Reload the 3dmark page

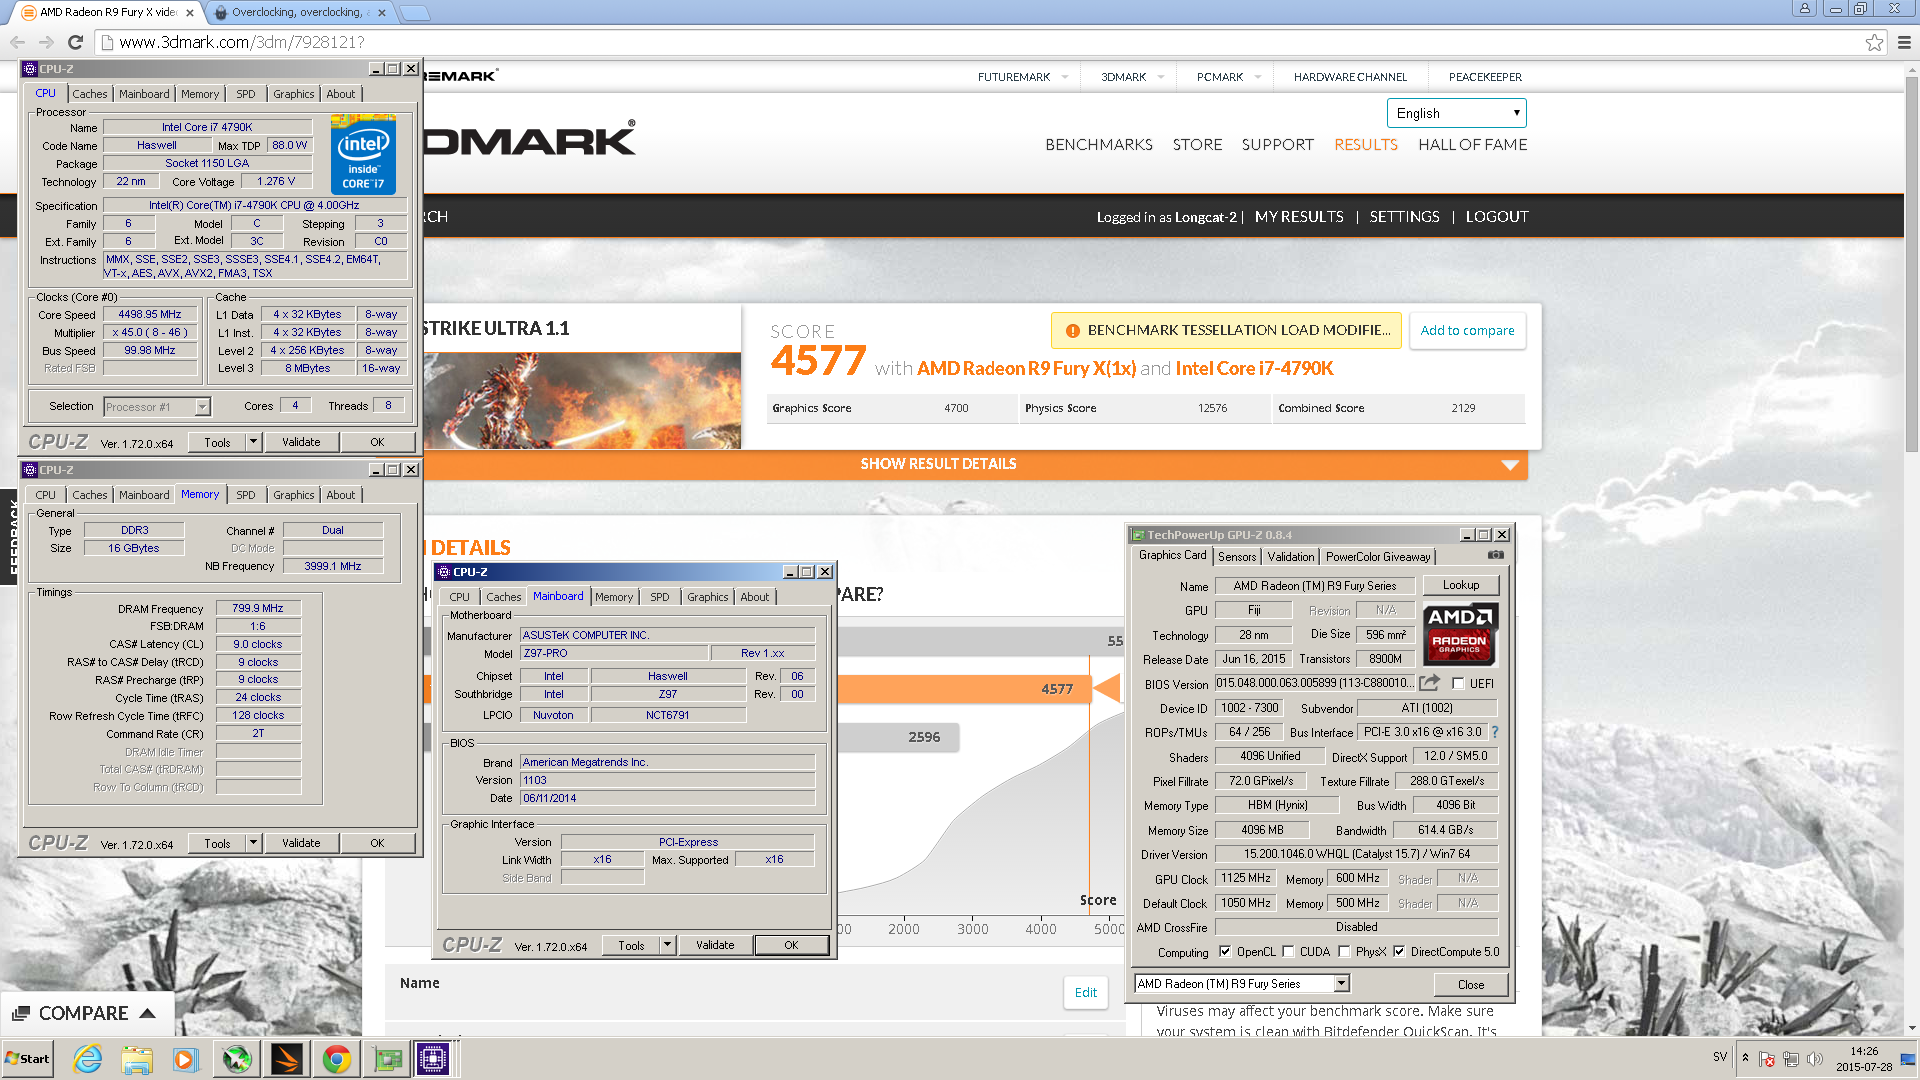75,42
